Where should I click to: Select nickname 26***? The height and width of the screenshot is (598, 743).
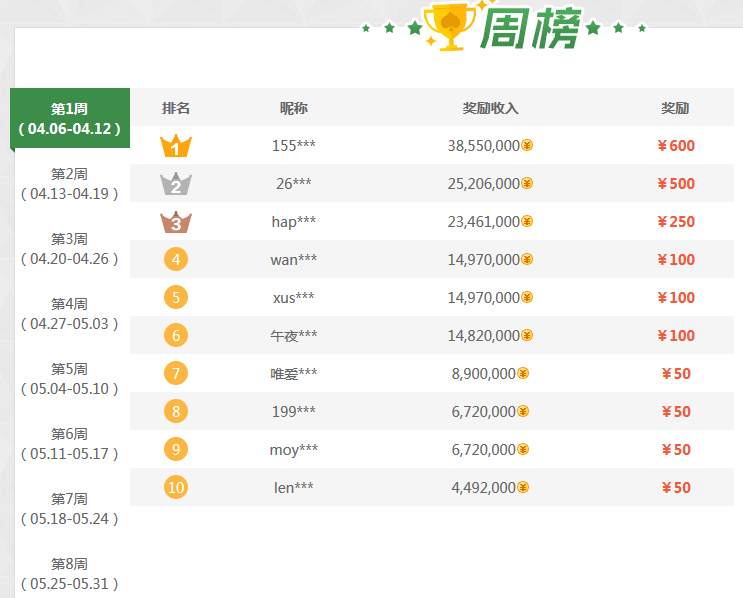(294, 183)
